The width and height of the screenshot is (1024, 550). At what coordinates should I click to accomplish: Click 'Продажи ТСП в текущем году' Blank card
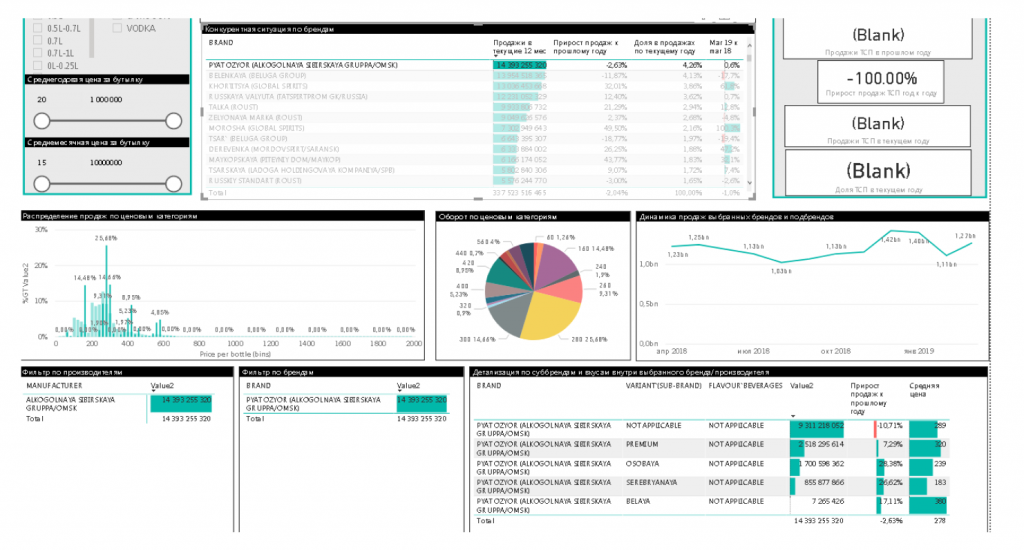pyautogui.click(x=878, y=126)
